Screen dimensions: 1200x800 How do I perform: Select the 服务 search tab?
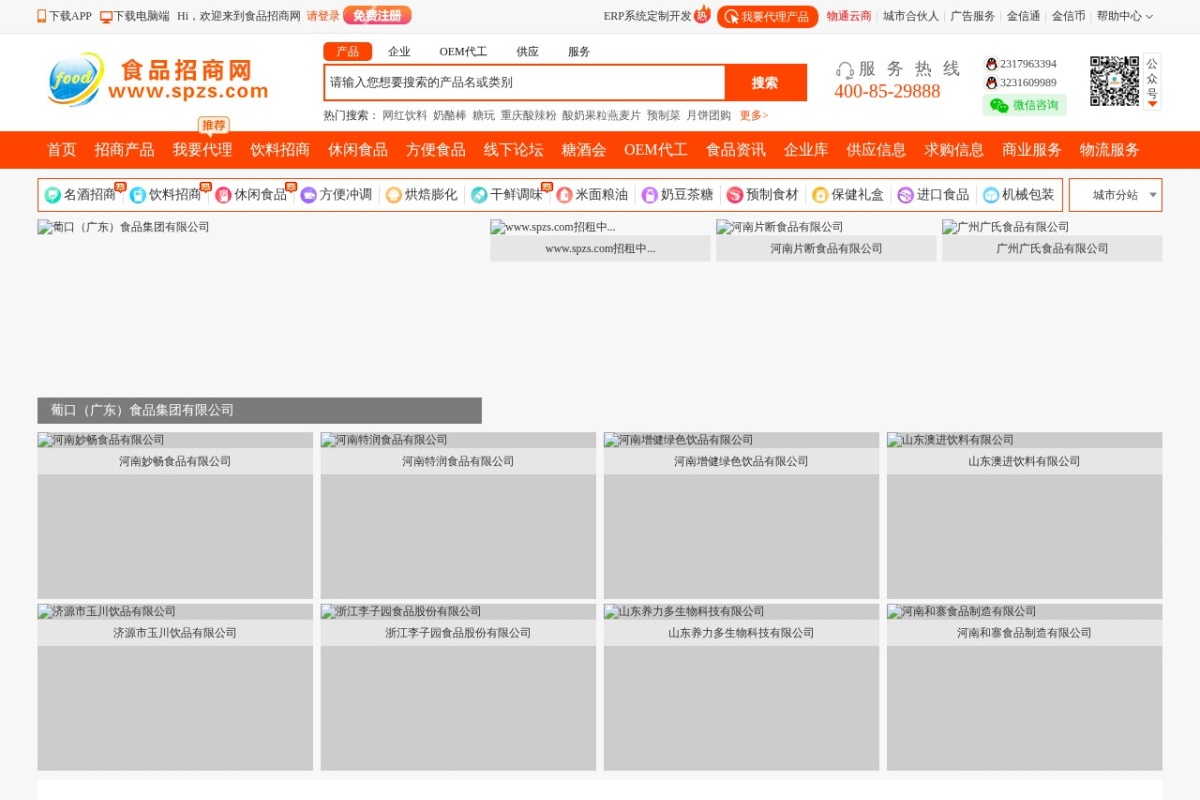(x=579, y=52)
